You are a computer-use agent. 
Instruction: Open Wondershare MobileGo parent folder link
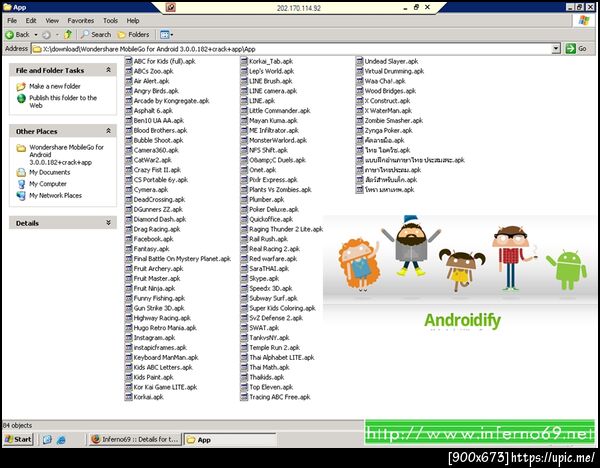(66, 155)
